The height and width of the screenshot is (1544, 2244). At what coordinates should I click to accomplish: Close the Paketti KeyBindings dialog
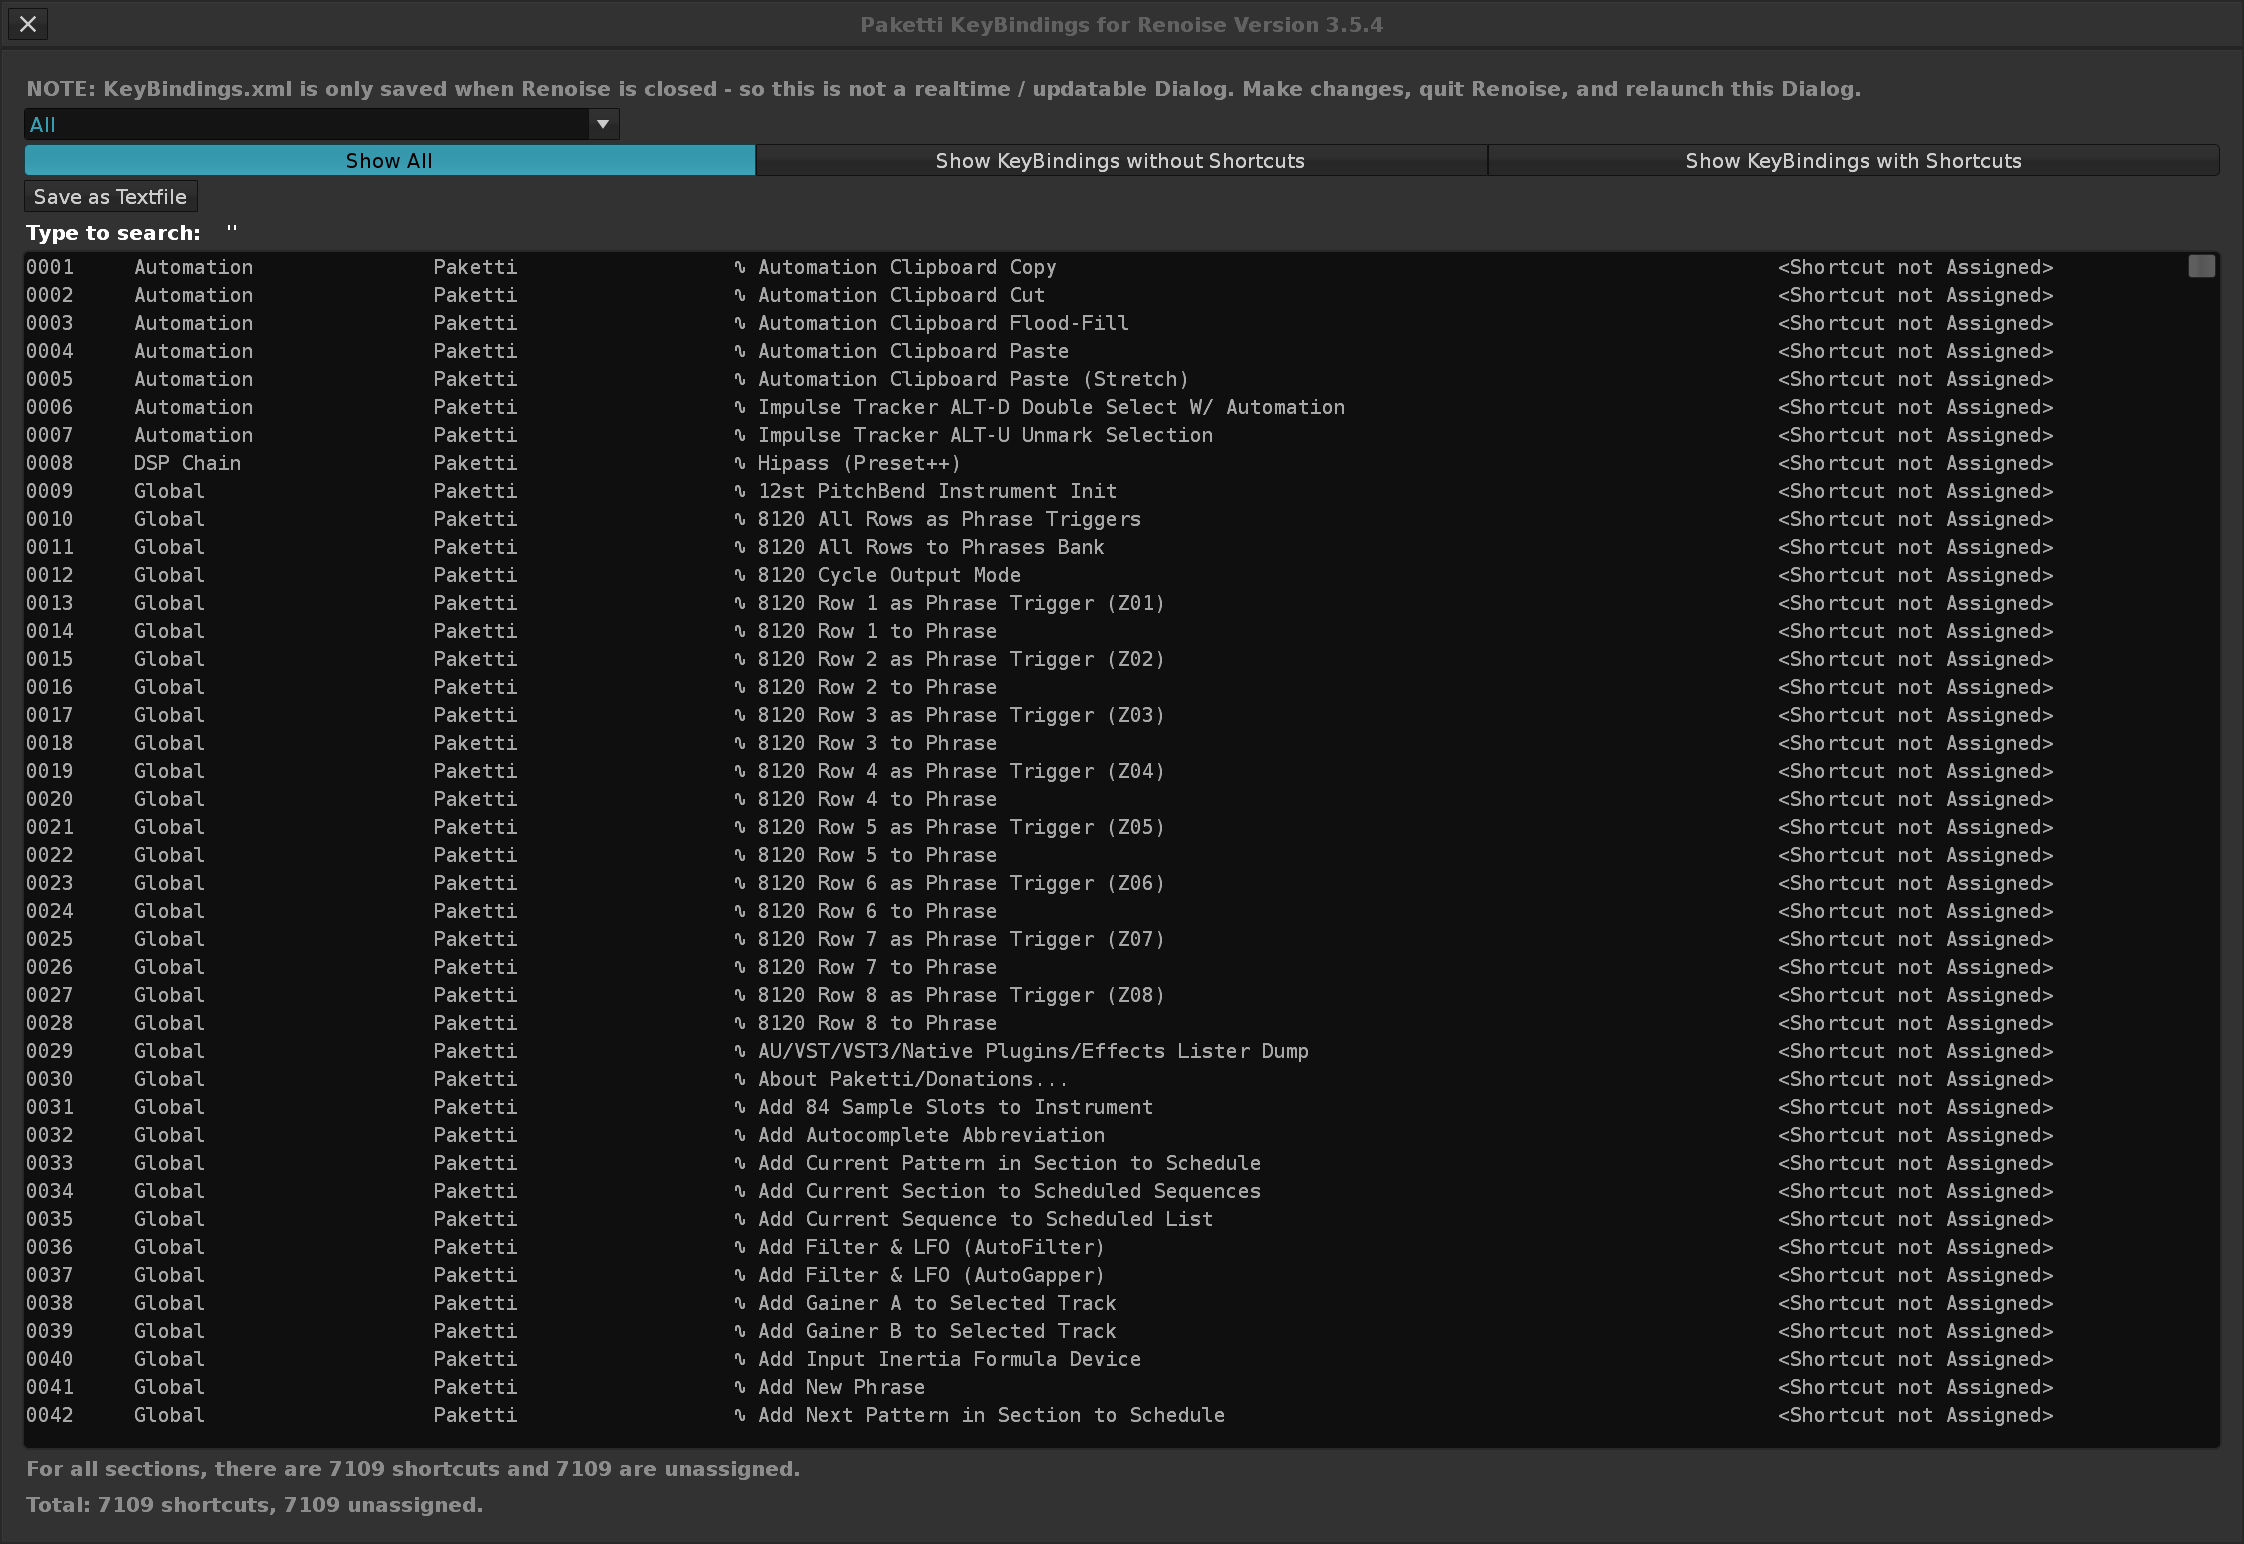click(28, 24)
